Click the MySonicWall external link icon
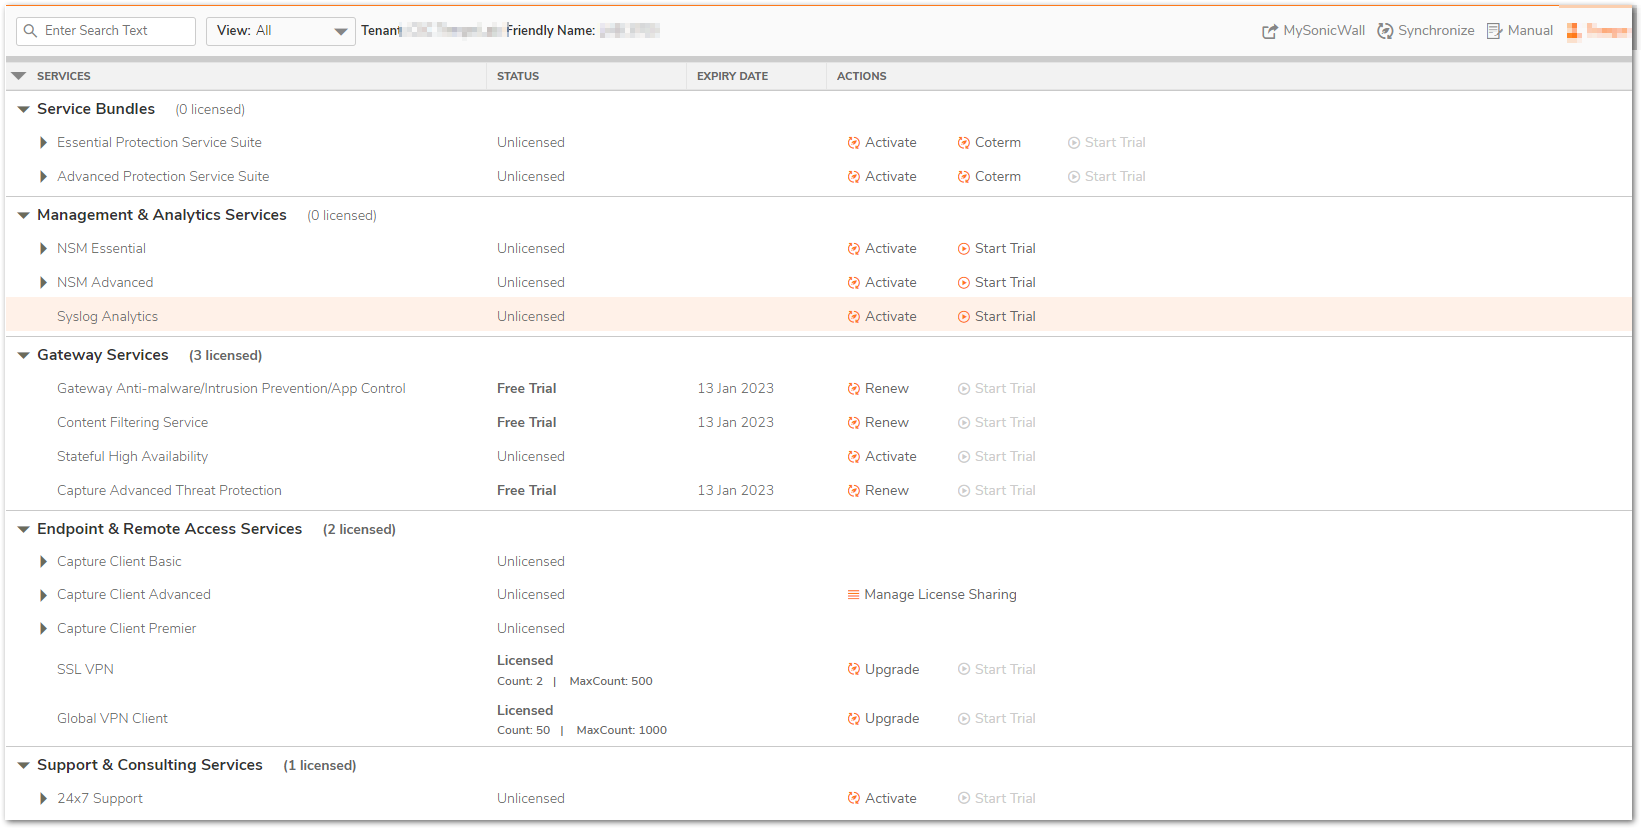The height and width of the screenshot is (829, 1641). pyautogui.click(x=1269, y=31)
